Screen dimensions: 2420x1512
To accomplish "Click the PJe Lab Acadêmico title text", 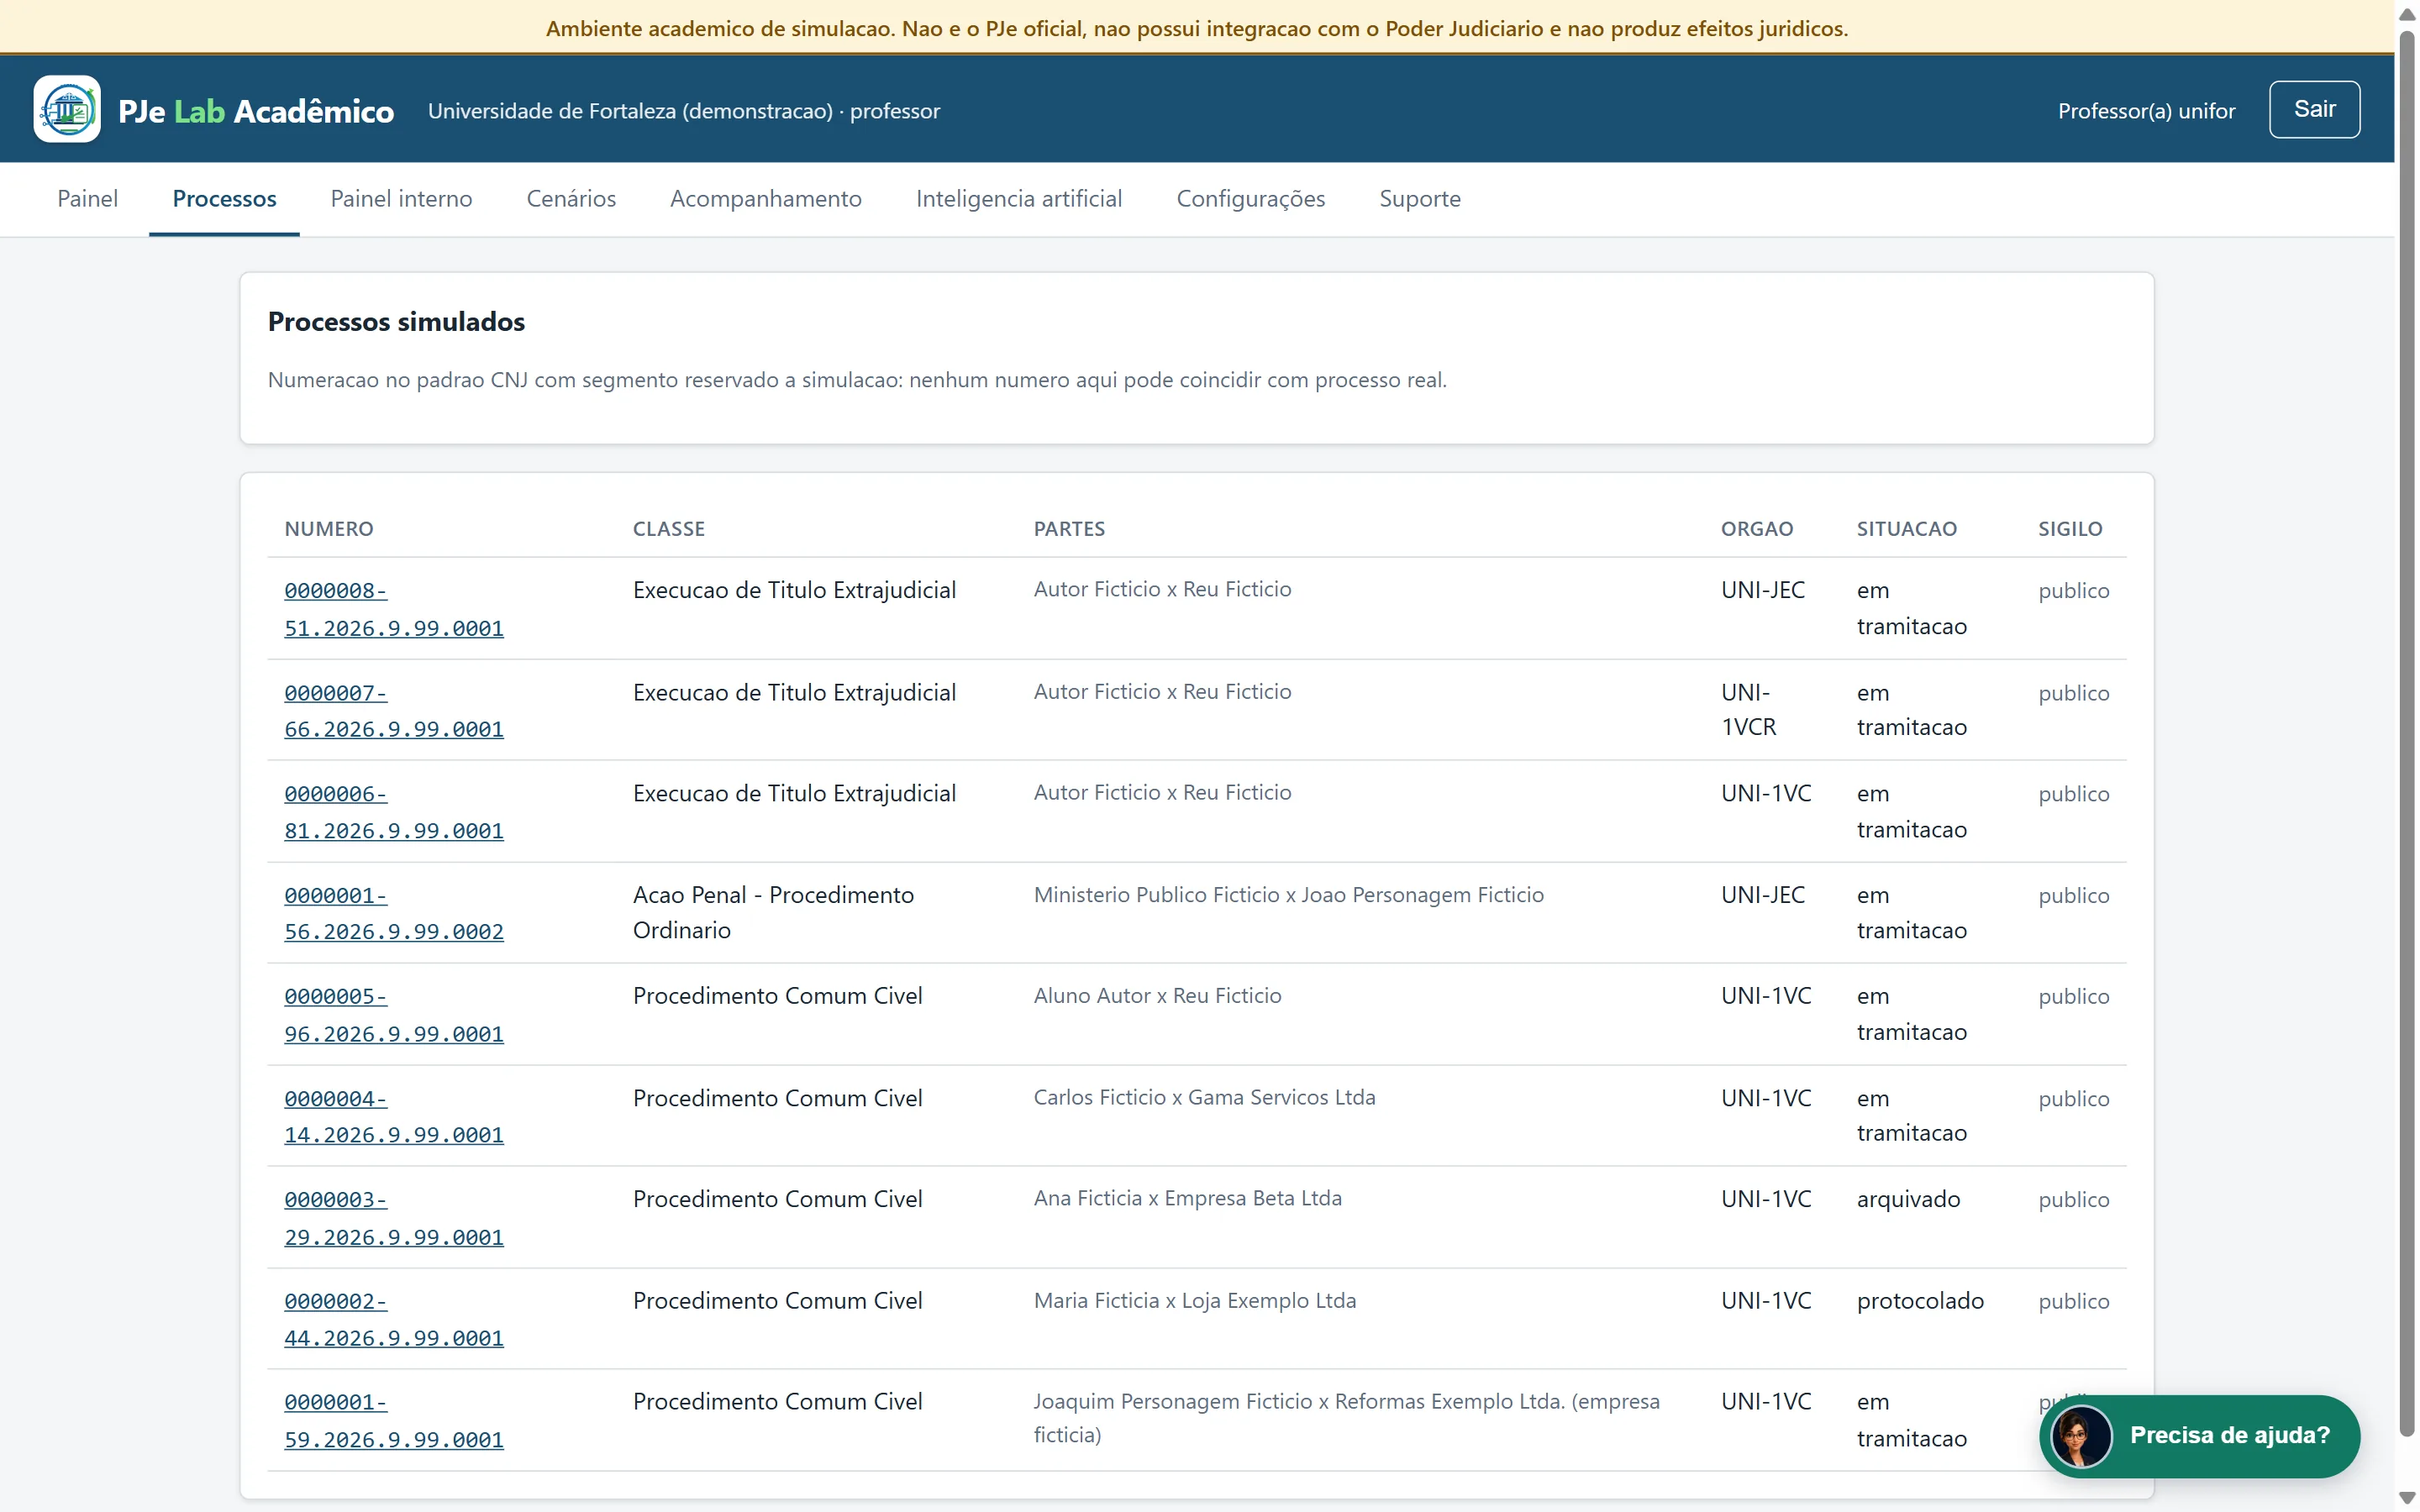I will tap(256, 111).
